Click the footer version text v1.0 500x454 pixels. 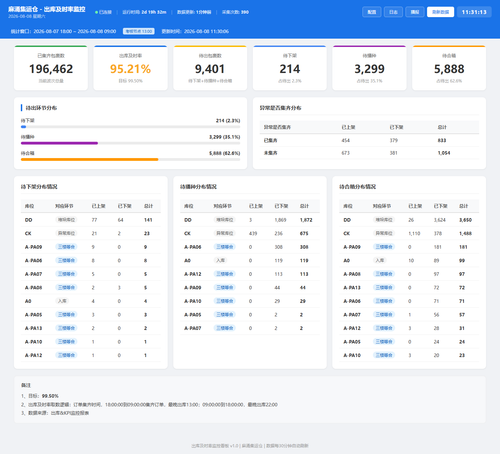point(234,446)
